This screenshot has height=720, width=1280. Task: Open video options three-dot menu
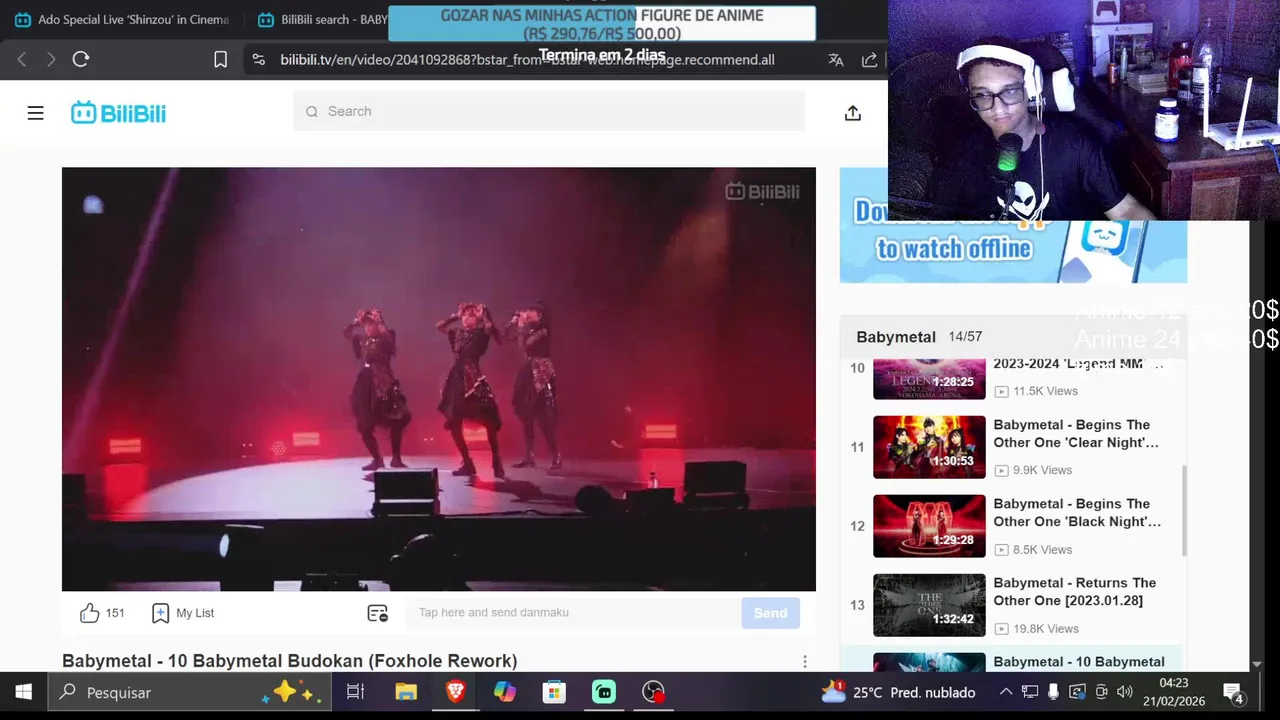click(x=804, y=661)
